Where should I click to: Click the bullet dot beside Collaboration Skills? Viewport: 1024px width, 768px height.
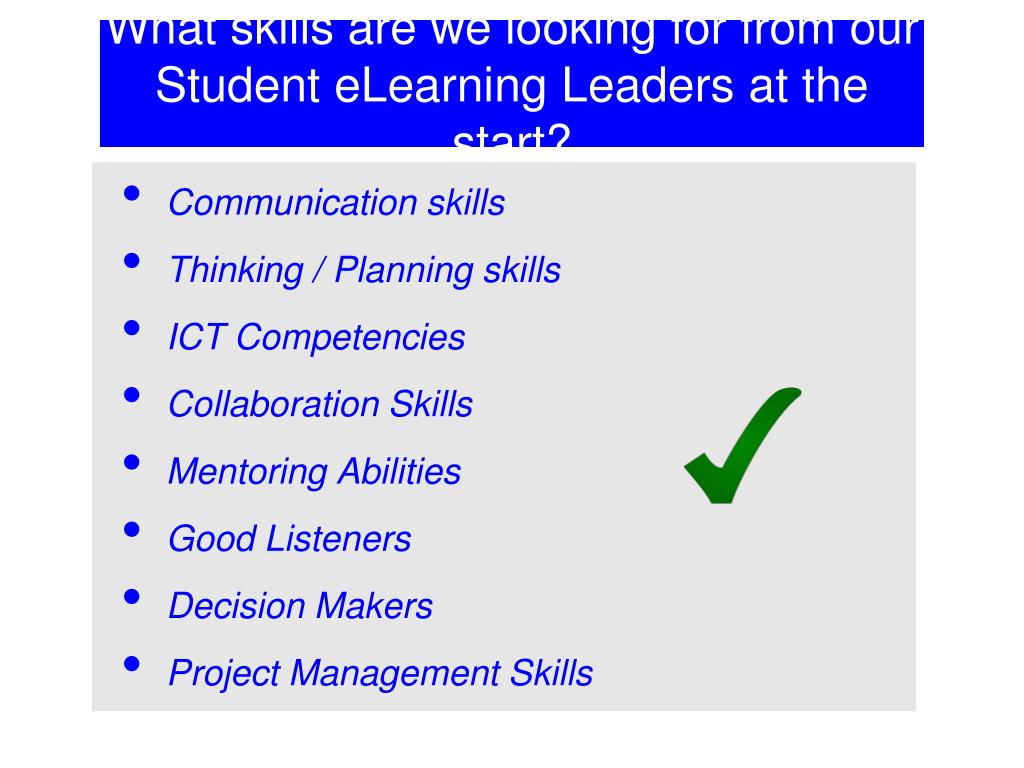click(132, 395)
